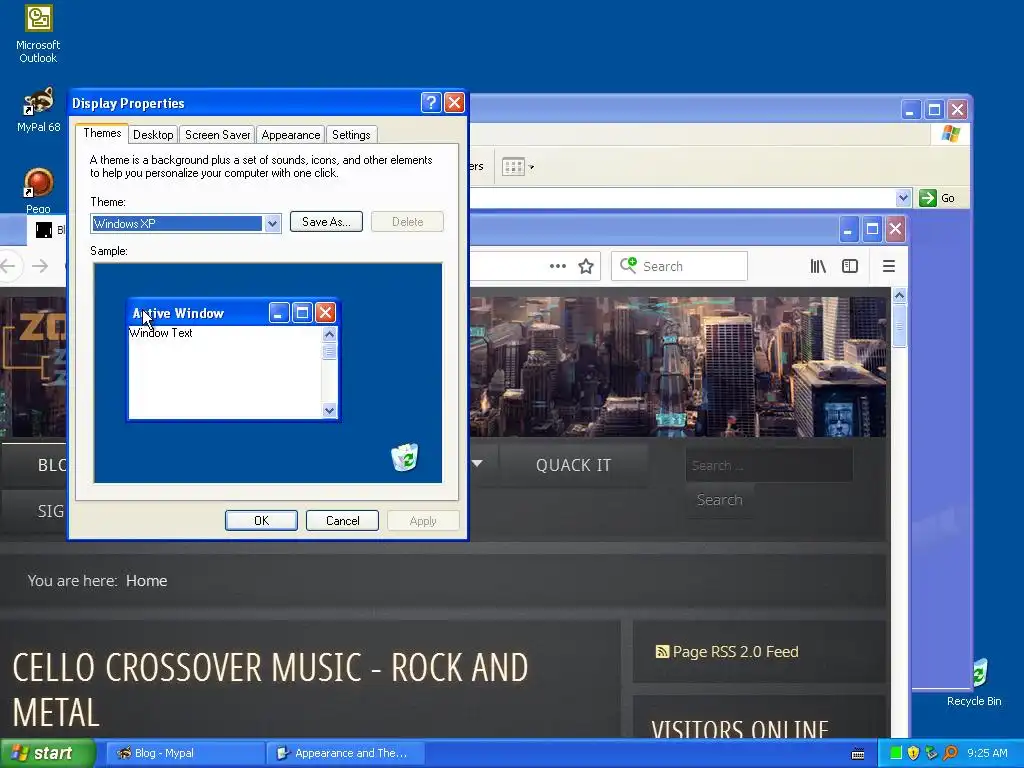Open the Pego desktop shortcut icon
The height and width of the screenshot is (768, 1024).
(38, 190)
